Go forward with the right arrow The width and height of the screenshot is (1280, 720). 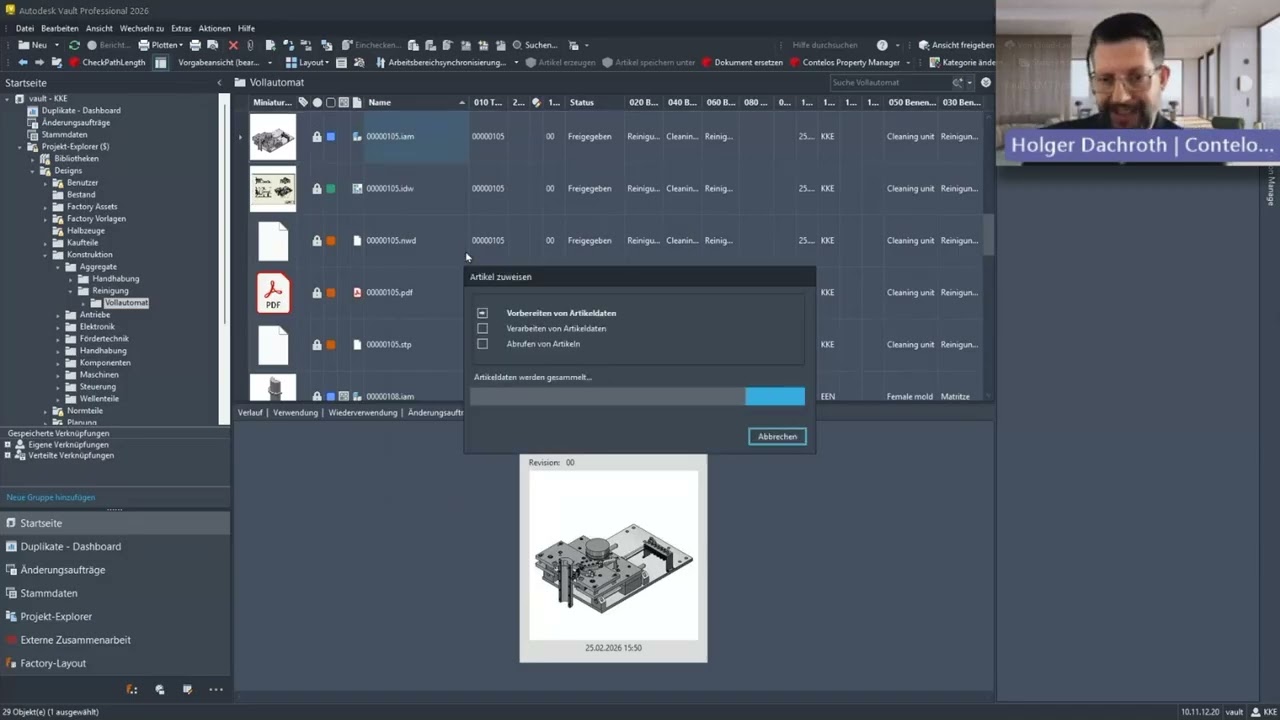(39, 62)
